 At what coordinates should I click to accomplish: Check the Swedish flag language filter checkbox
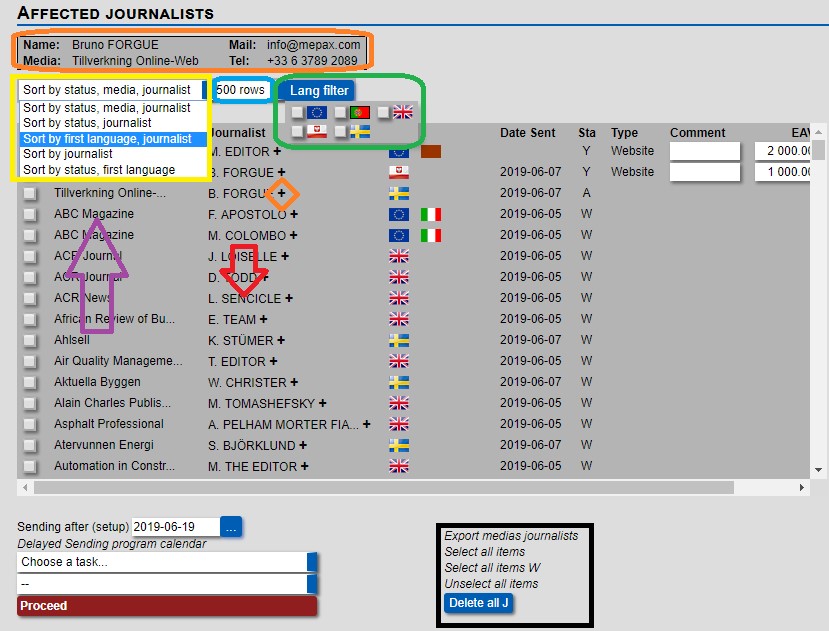click(x=341, y=131)
